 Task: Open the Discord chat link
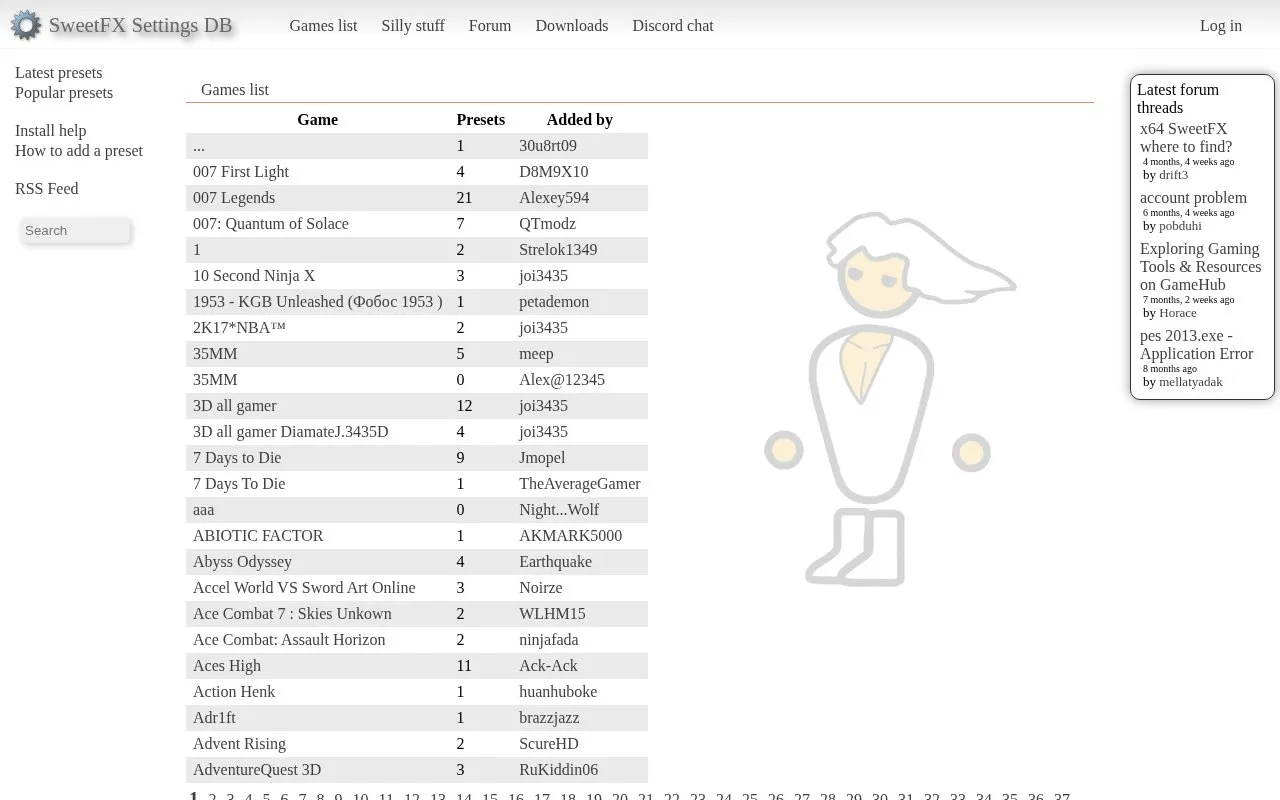[x=673, y=26]
